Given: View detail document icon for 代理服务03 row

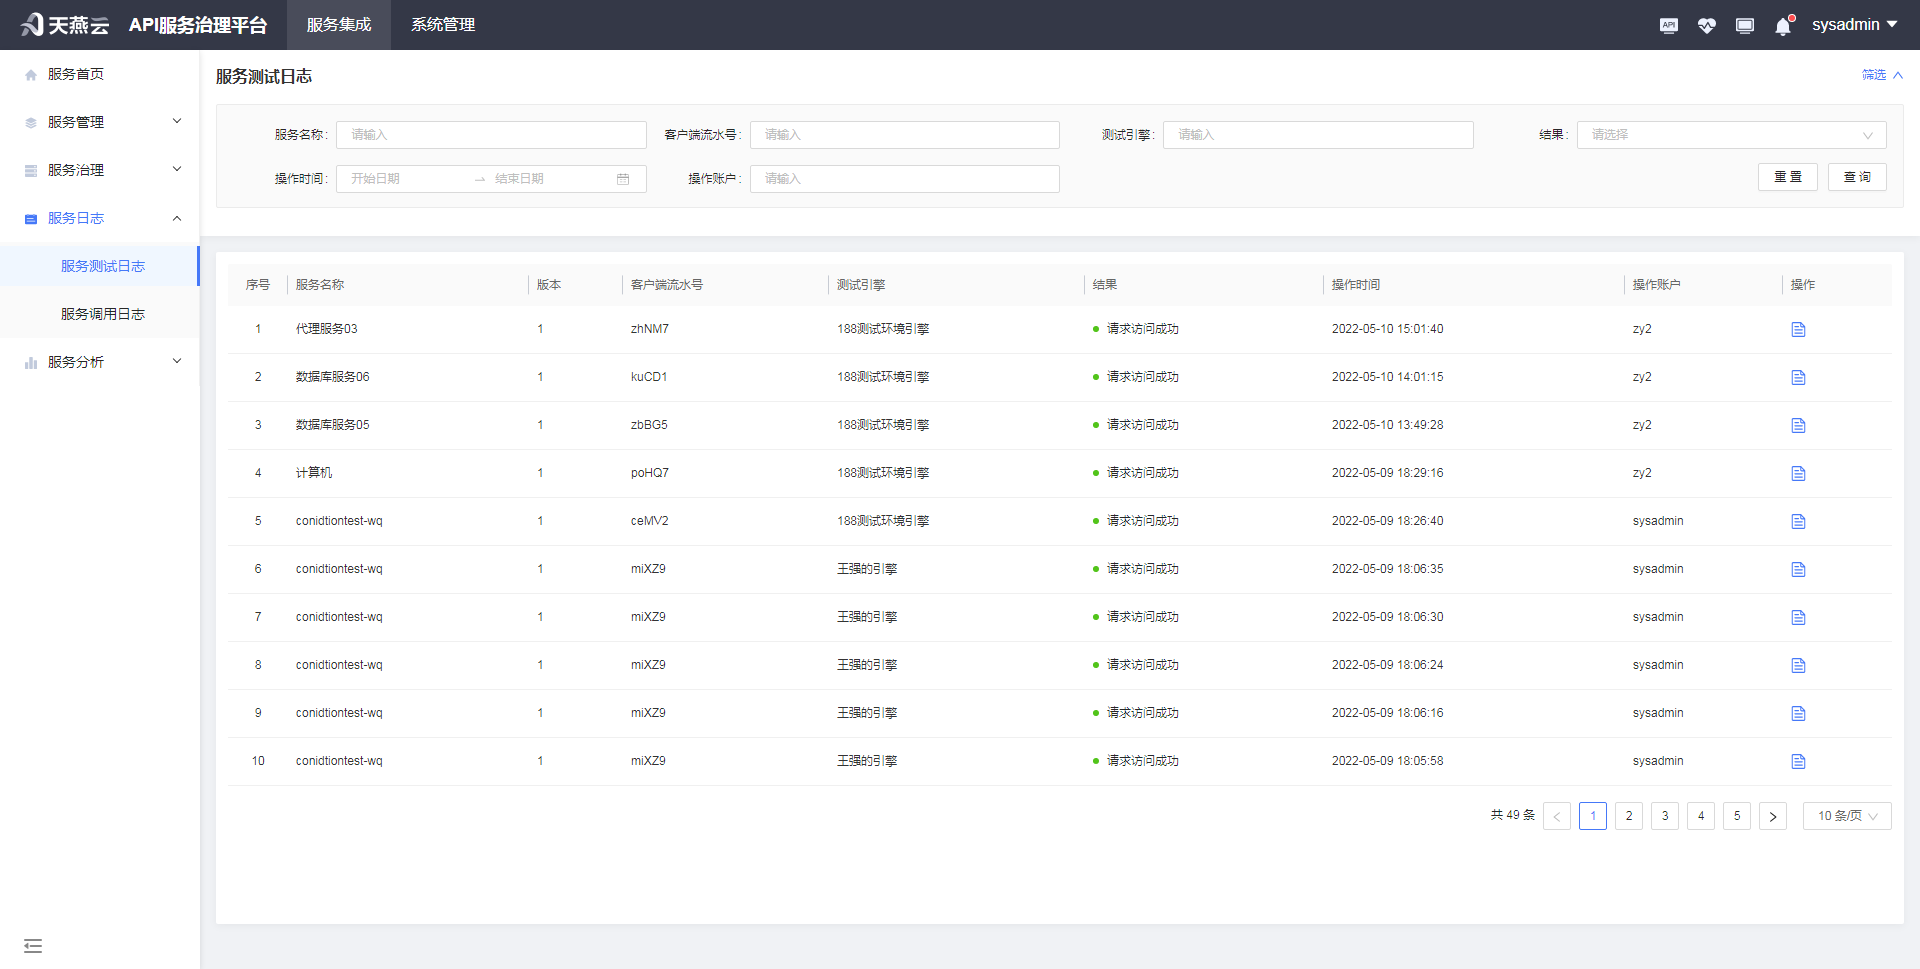Looking at the screenshot, I should coord(1798,329).
